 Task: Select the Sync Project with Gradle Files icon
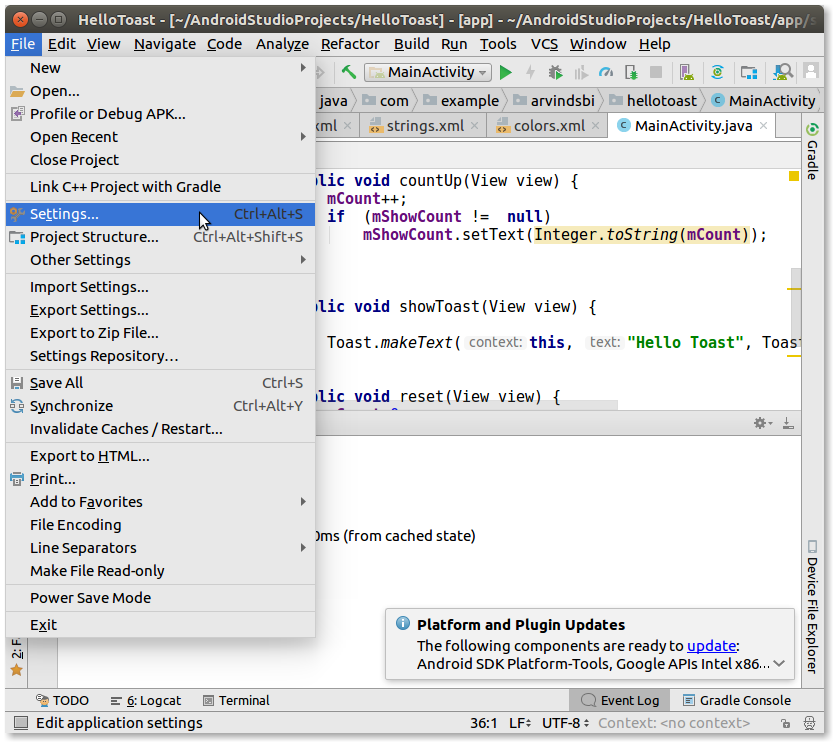(x=718, y=72)
